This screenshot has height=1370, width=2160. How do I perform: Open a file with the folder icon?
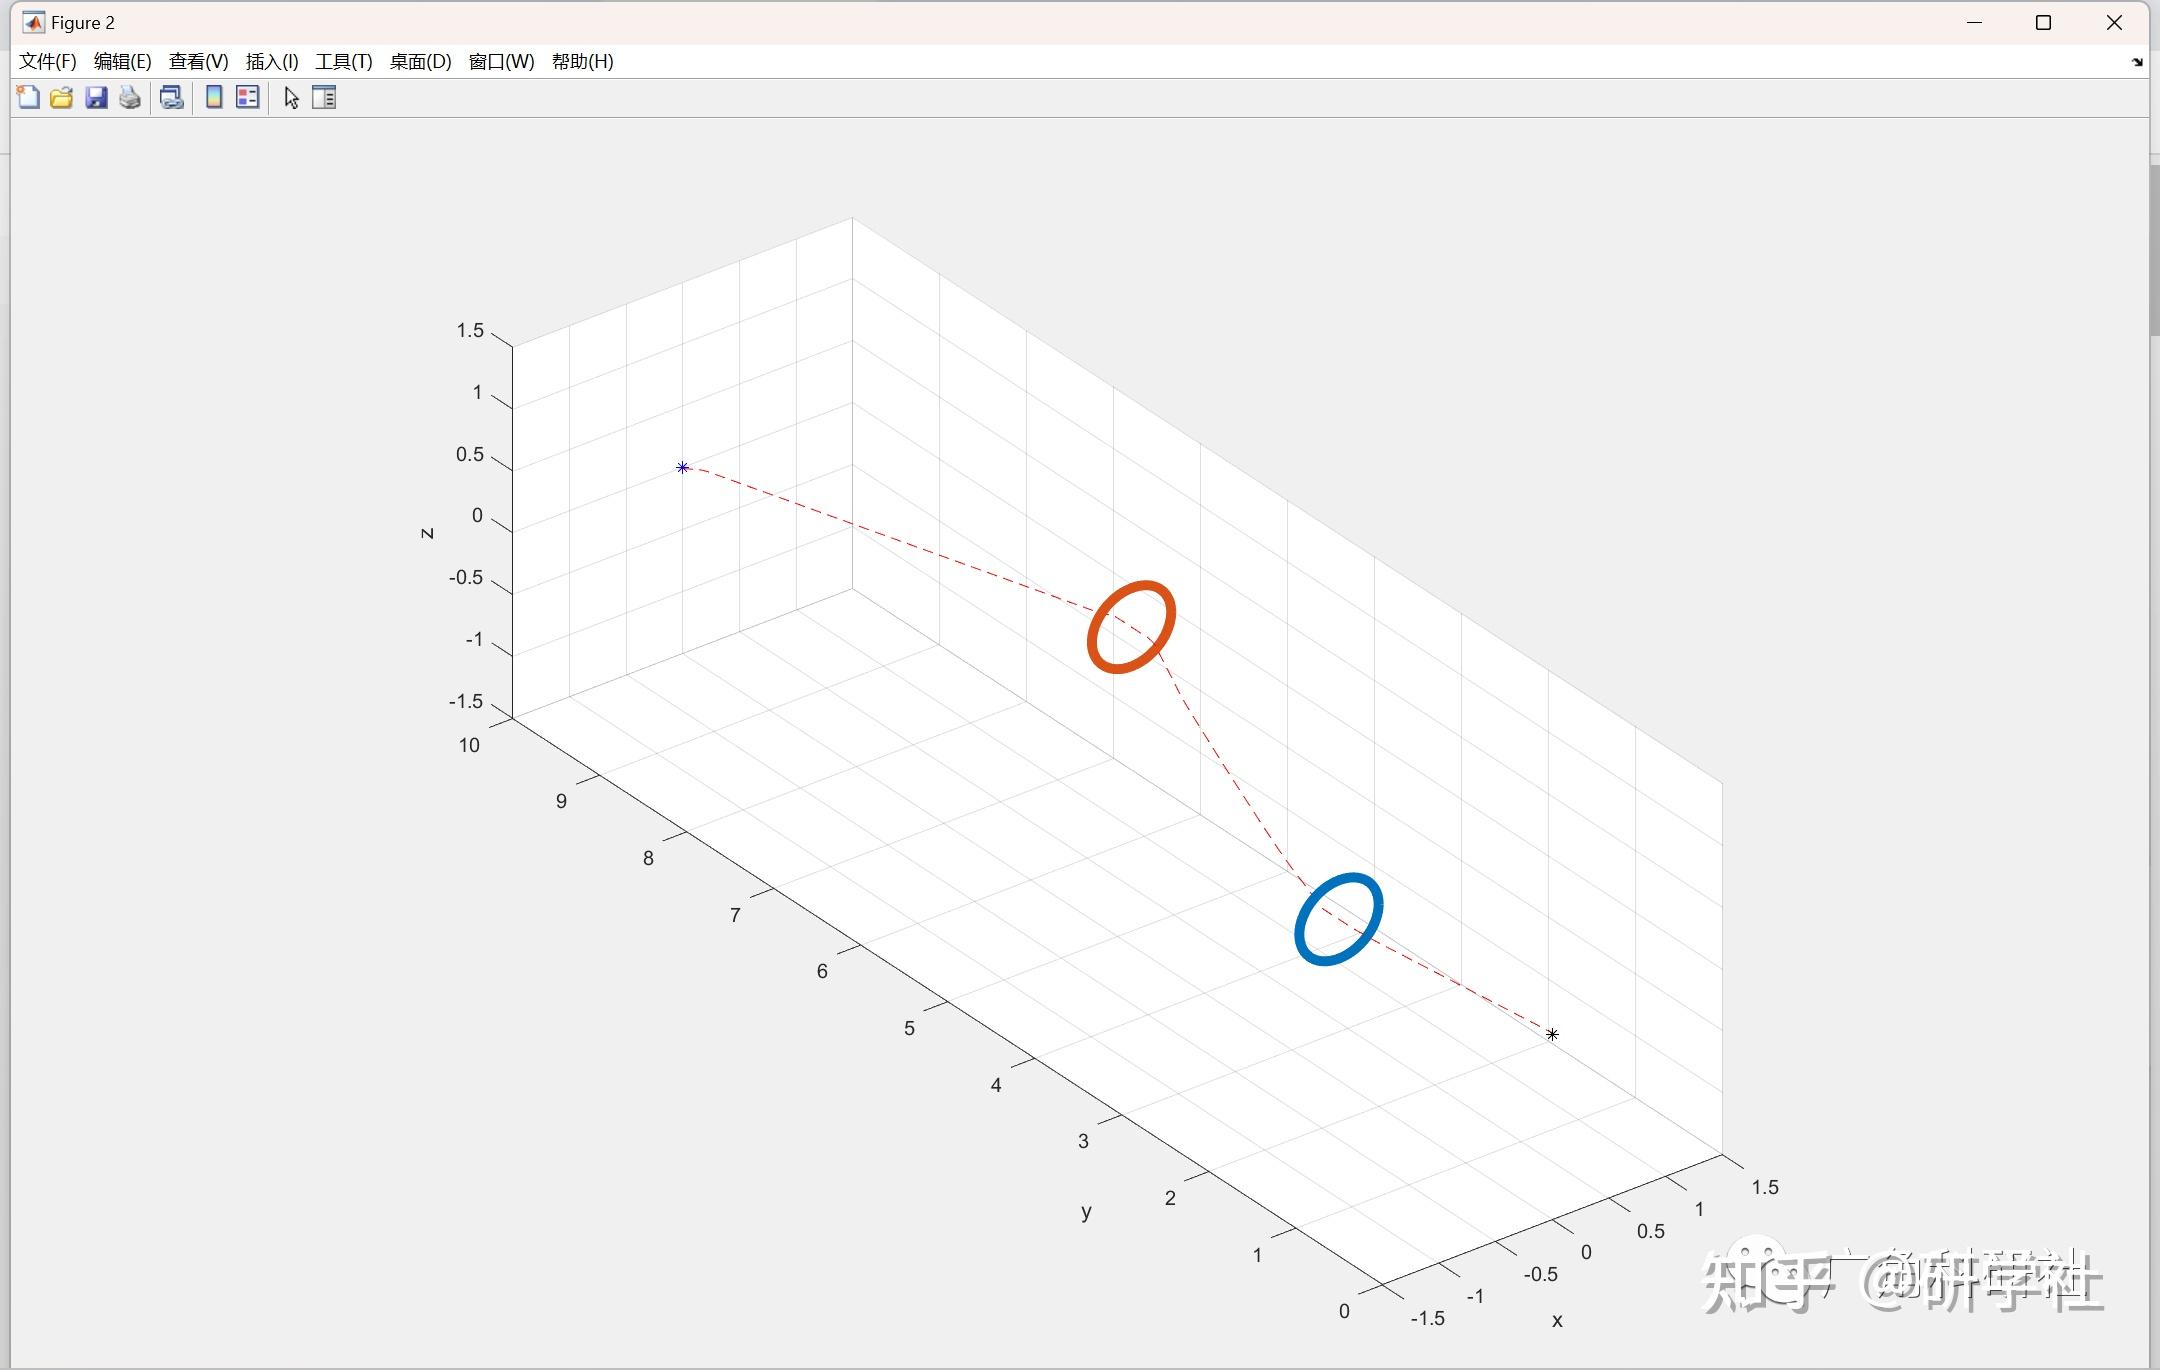point(62,97)
